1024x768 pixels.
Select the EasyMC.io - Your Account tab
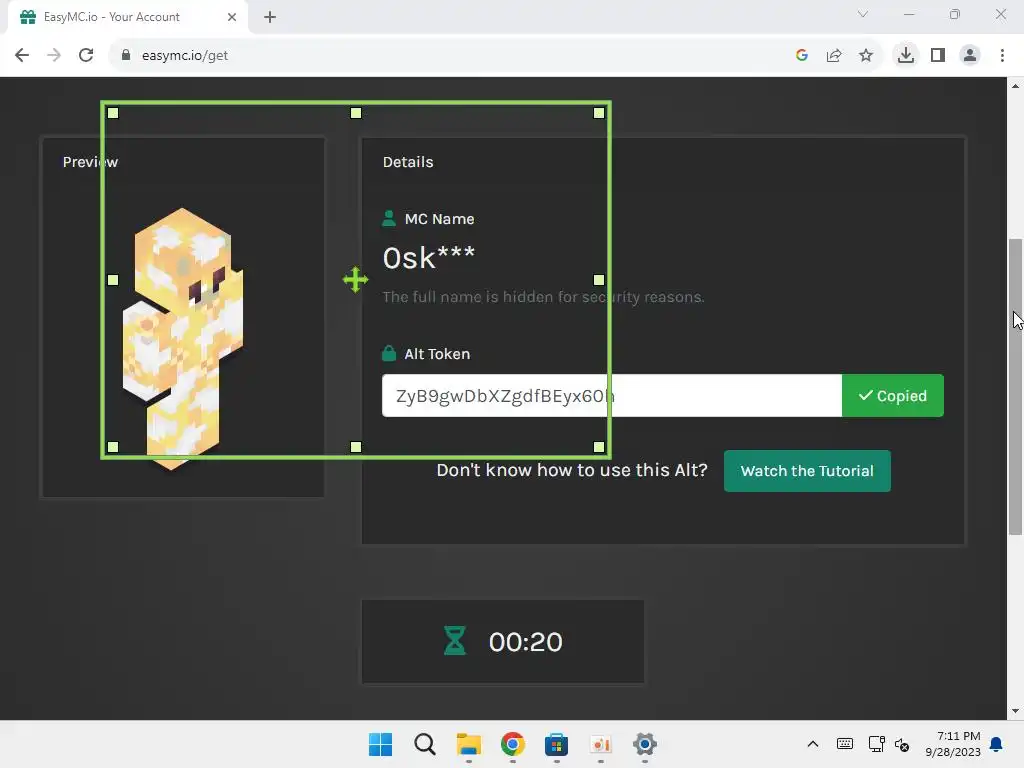tap(128, 17)
